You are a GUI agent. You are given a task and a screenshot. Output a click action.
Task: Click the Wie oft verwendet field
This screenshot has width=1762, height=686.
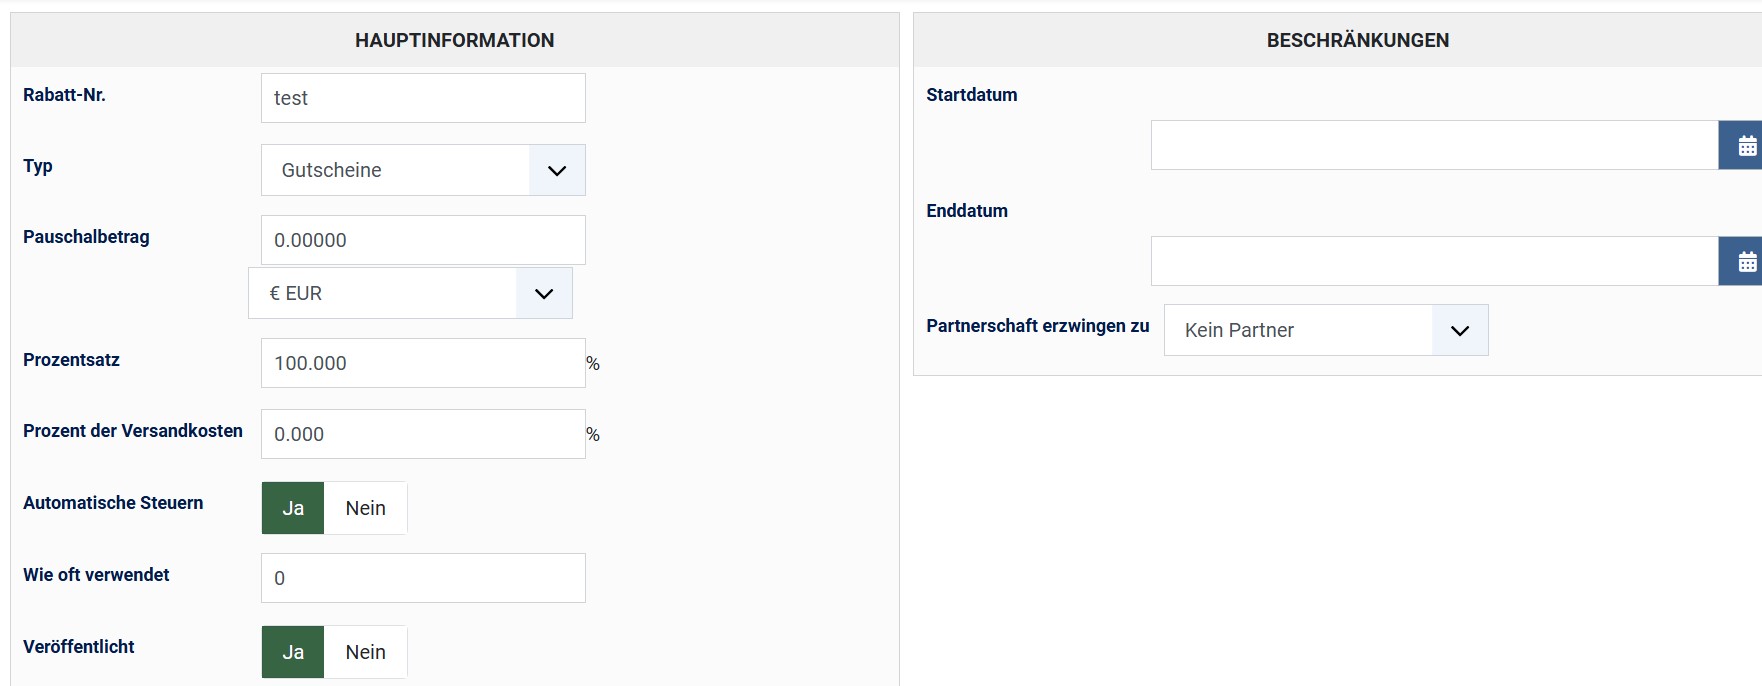click(x=423, y=578)
